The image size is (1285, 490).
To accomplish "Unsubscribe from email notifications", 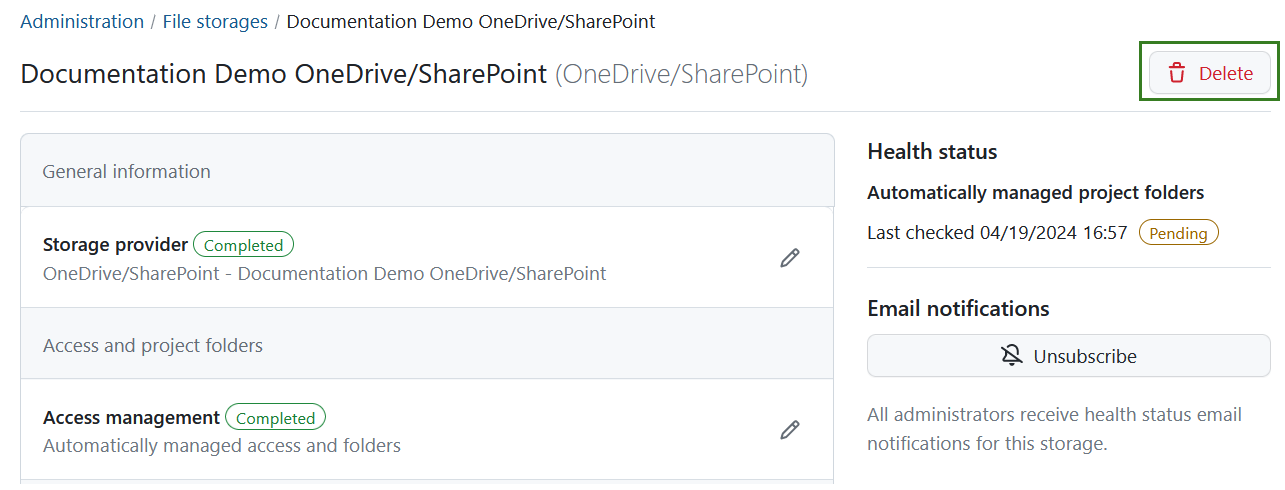I will (1068, 356).
